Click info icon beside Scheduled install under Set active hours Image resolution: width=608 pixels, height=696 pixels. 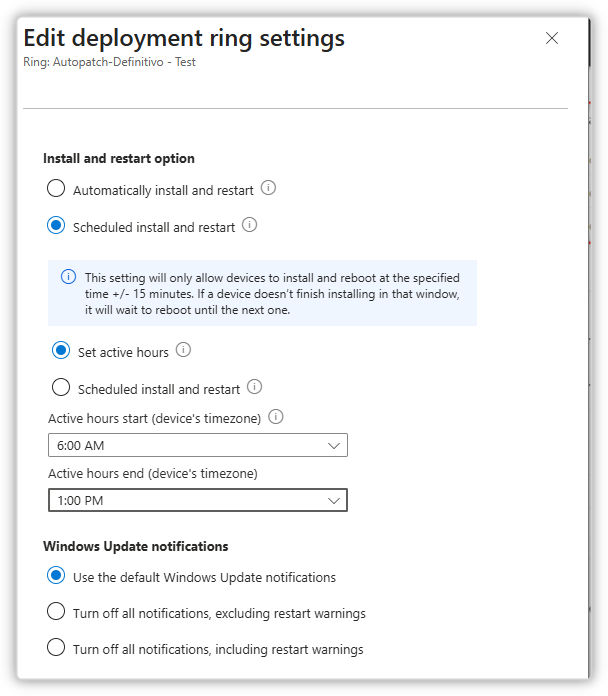pyautogui.click(x=255, y=387)
